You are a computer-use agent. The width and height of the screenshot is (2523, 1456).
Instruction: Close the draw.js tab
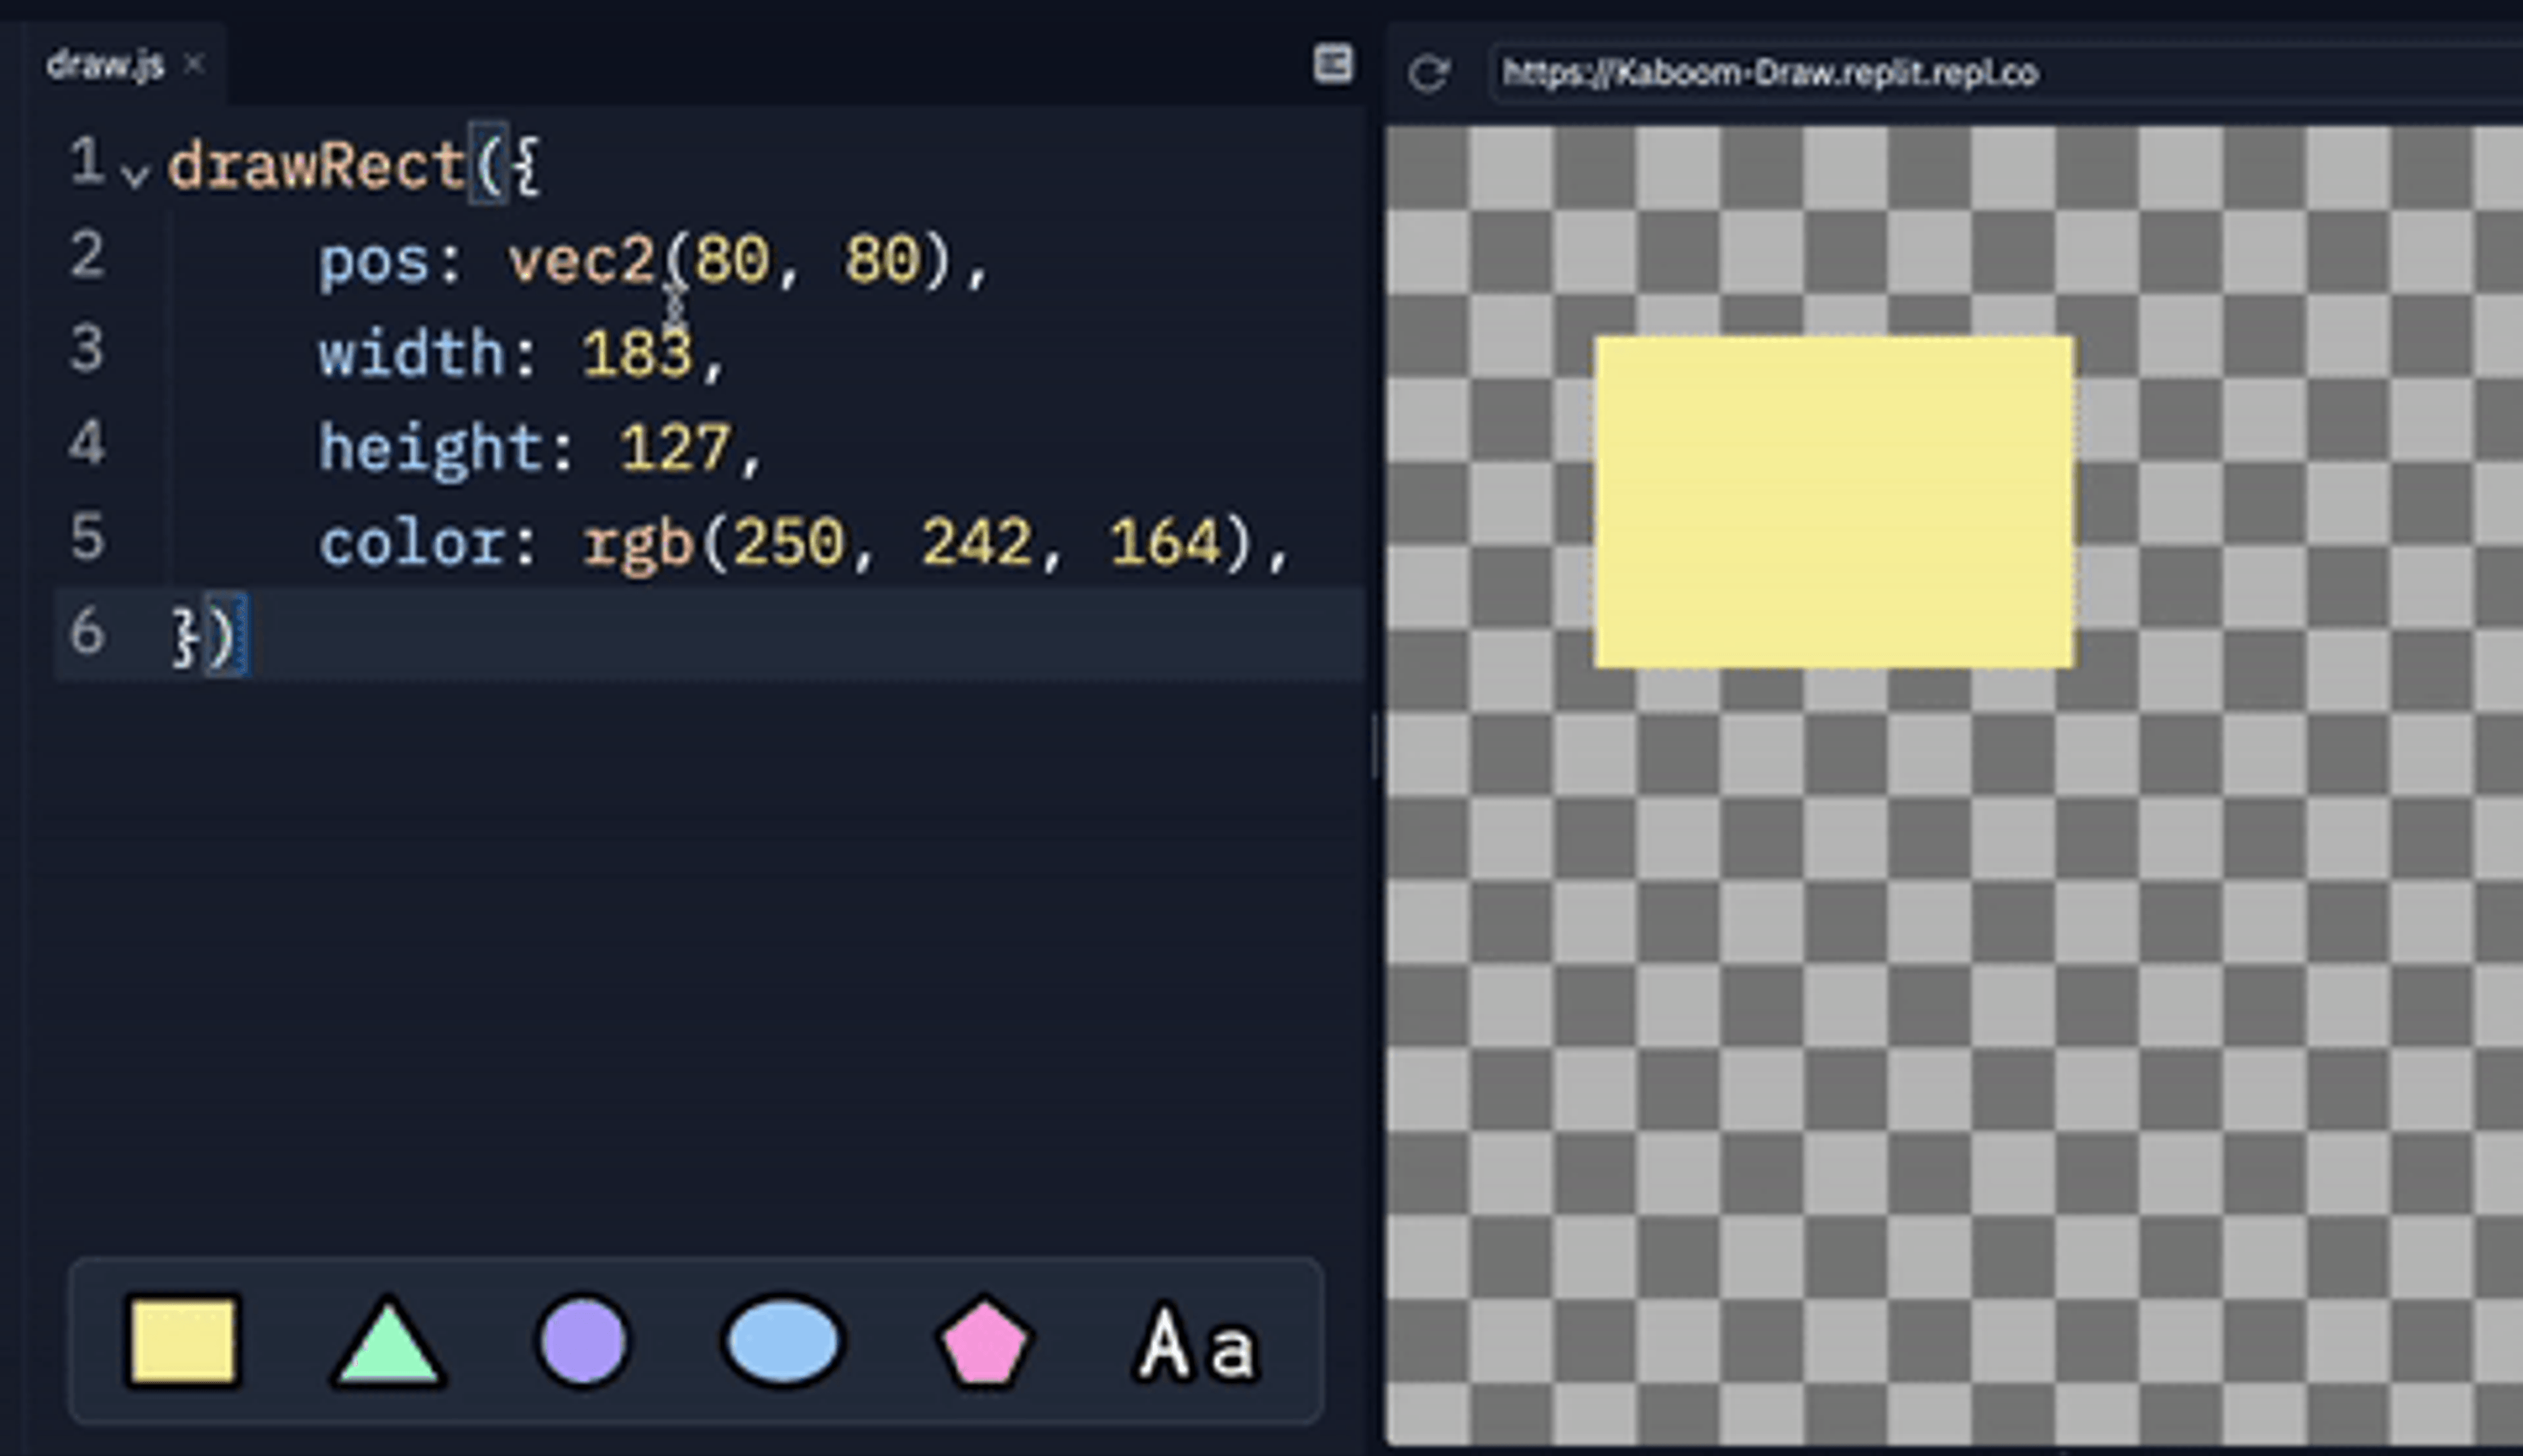coord(195,65)
